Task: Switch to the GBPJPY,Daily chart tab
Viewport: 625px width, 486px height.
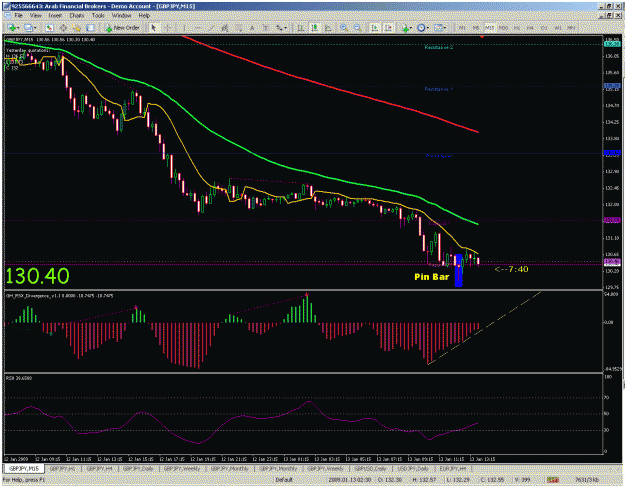Action: 138,469
